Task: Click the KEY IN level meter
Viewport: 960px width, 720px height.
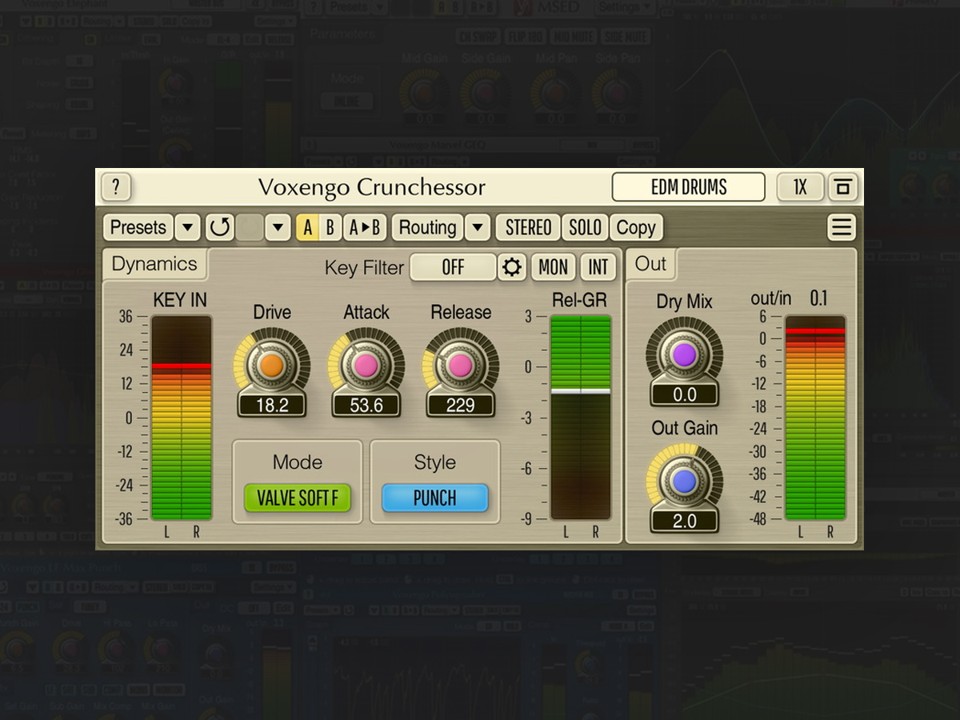Action: (181, 418)
